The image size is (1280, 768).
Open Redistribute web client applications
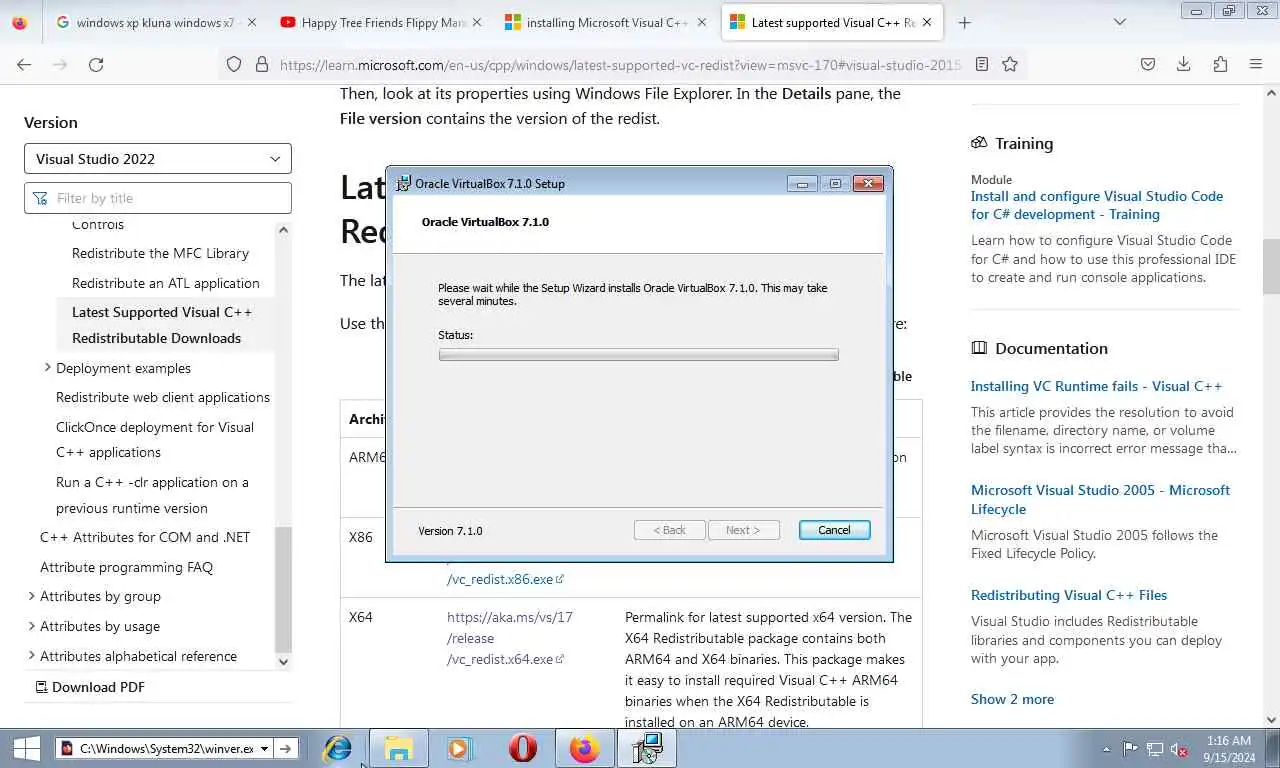coord(163,397)
